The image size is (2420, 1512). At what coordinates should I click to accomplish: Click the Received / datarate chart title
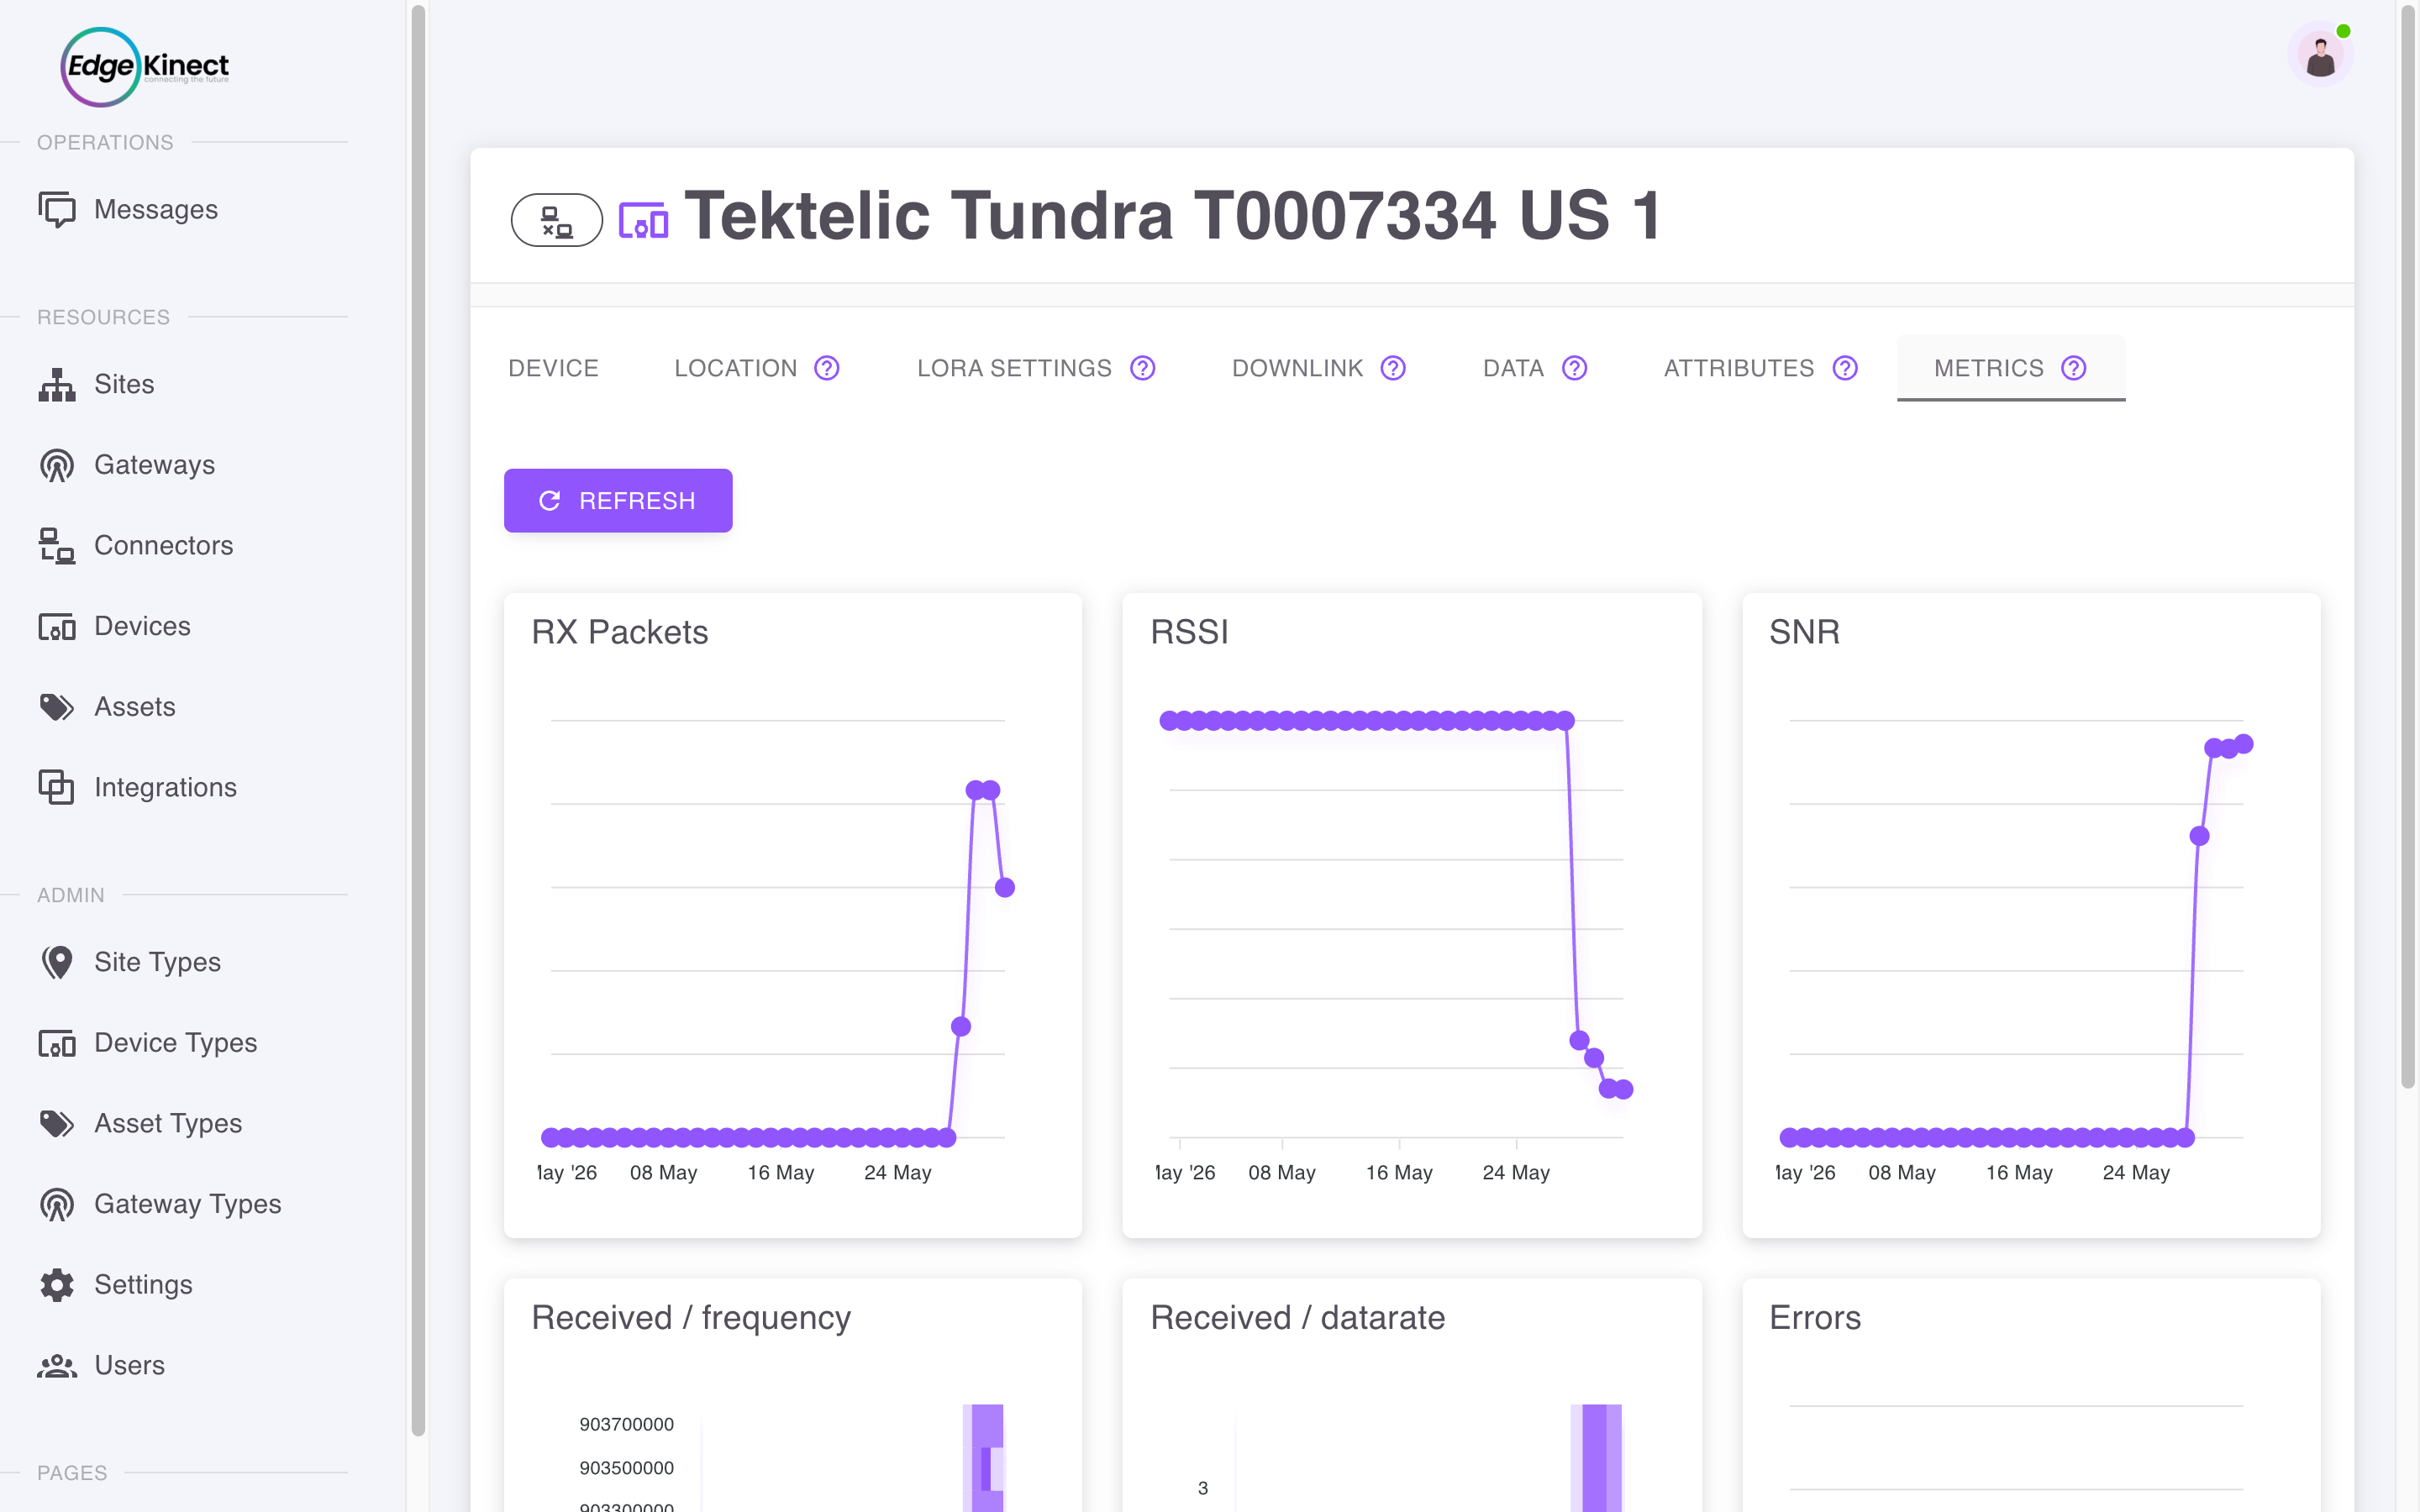coord(1297,1318)
